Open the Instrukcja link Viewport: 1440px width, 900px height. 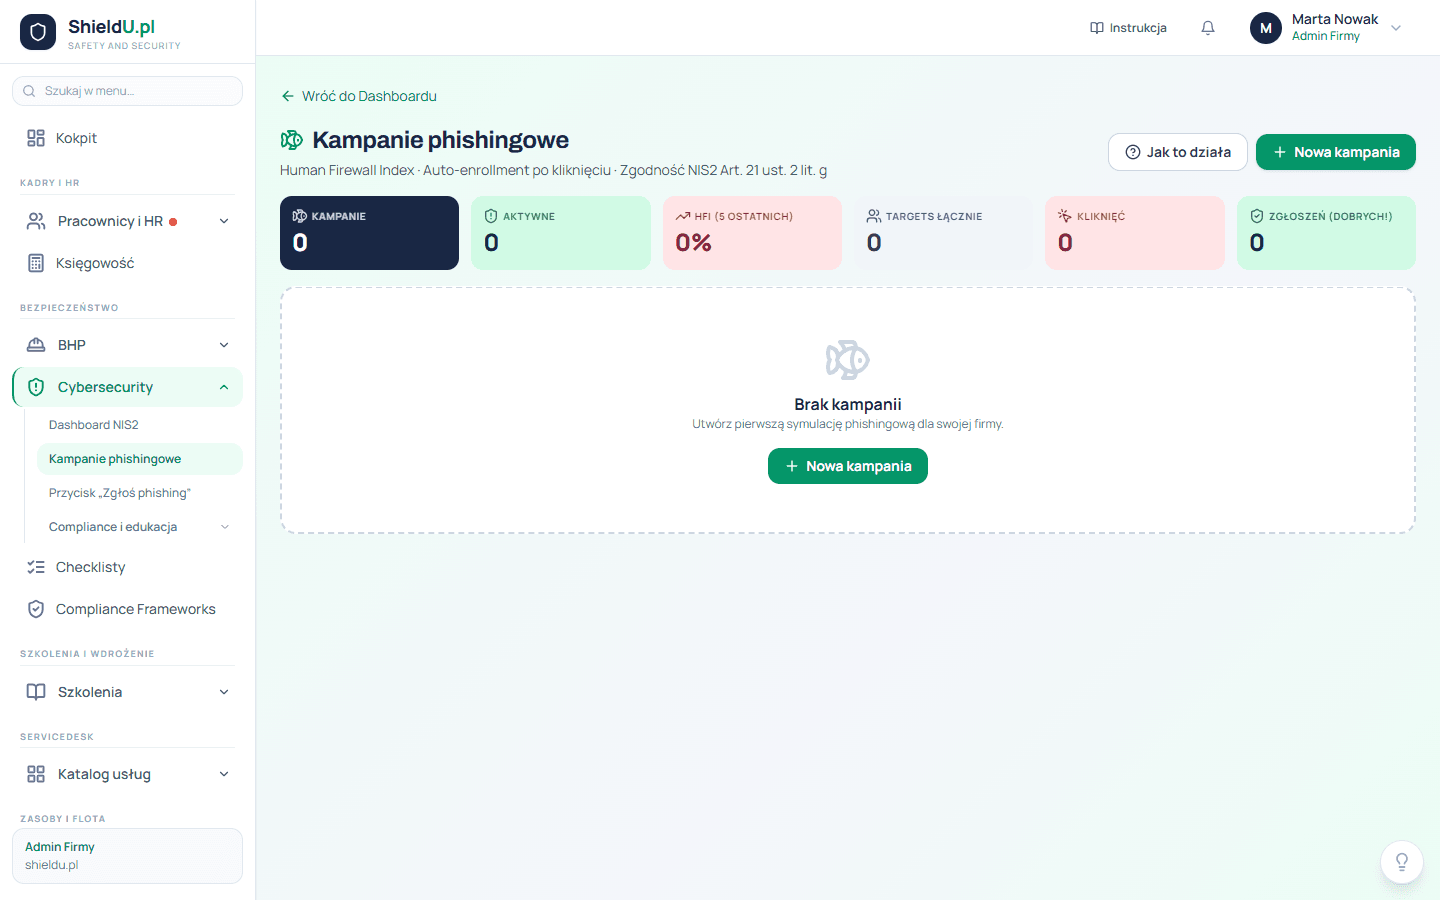click(1128, 28)
